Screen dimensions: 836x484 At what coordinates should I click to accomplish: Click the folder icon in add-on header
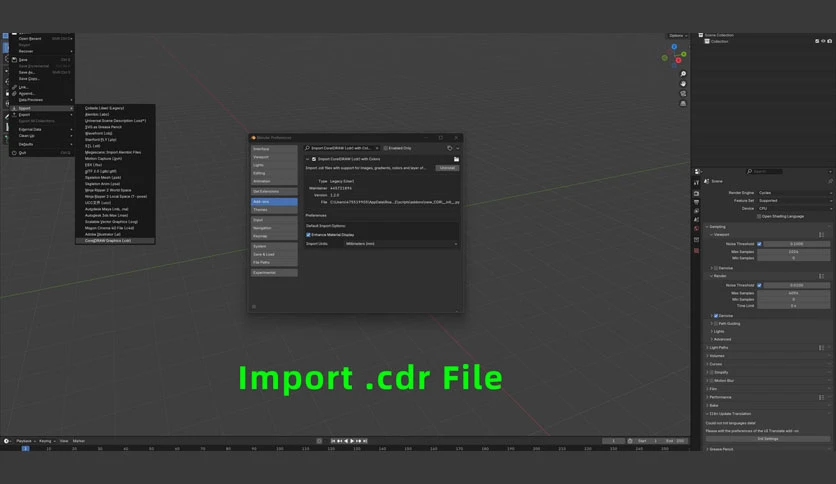pos(456,159)
